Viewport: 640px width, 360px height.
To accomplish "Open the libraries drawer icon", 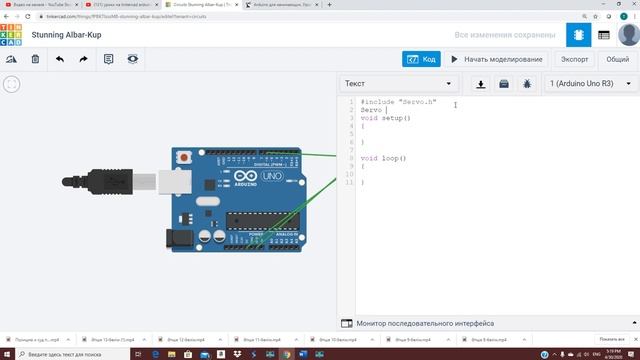I will coord(504,84).
